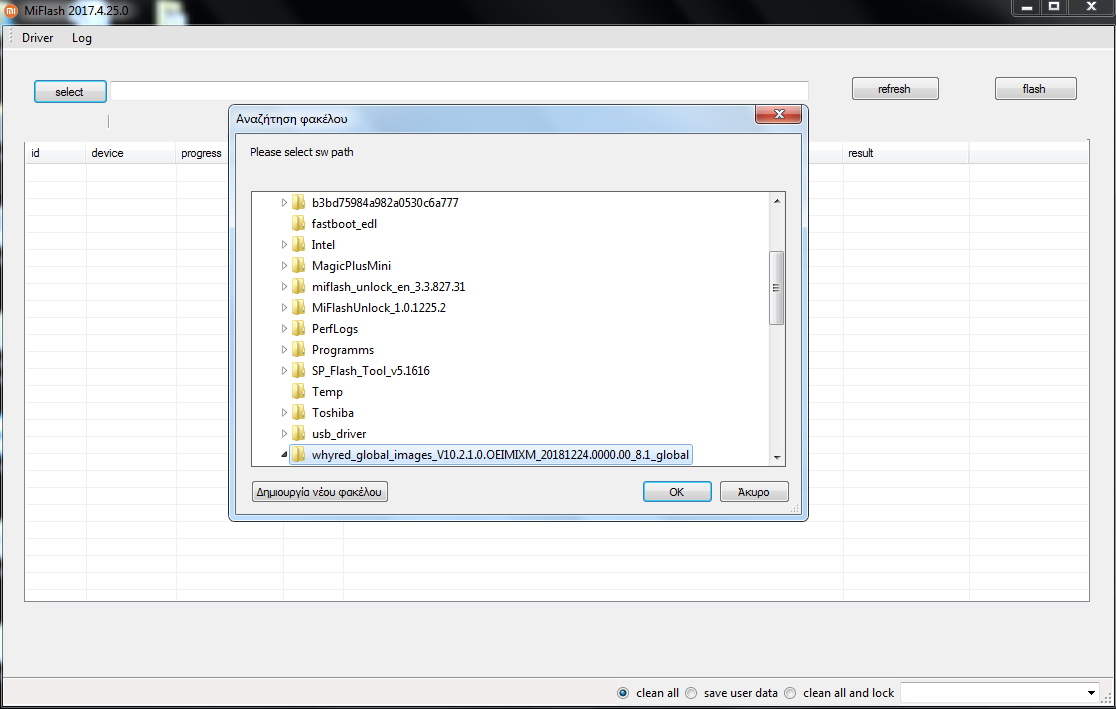Select the 'save user data' radio button
The width and height of the screenshot is (1116, 709).
point(690,693)
